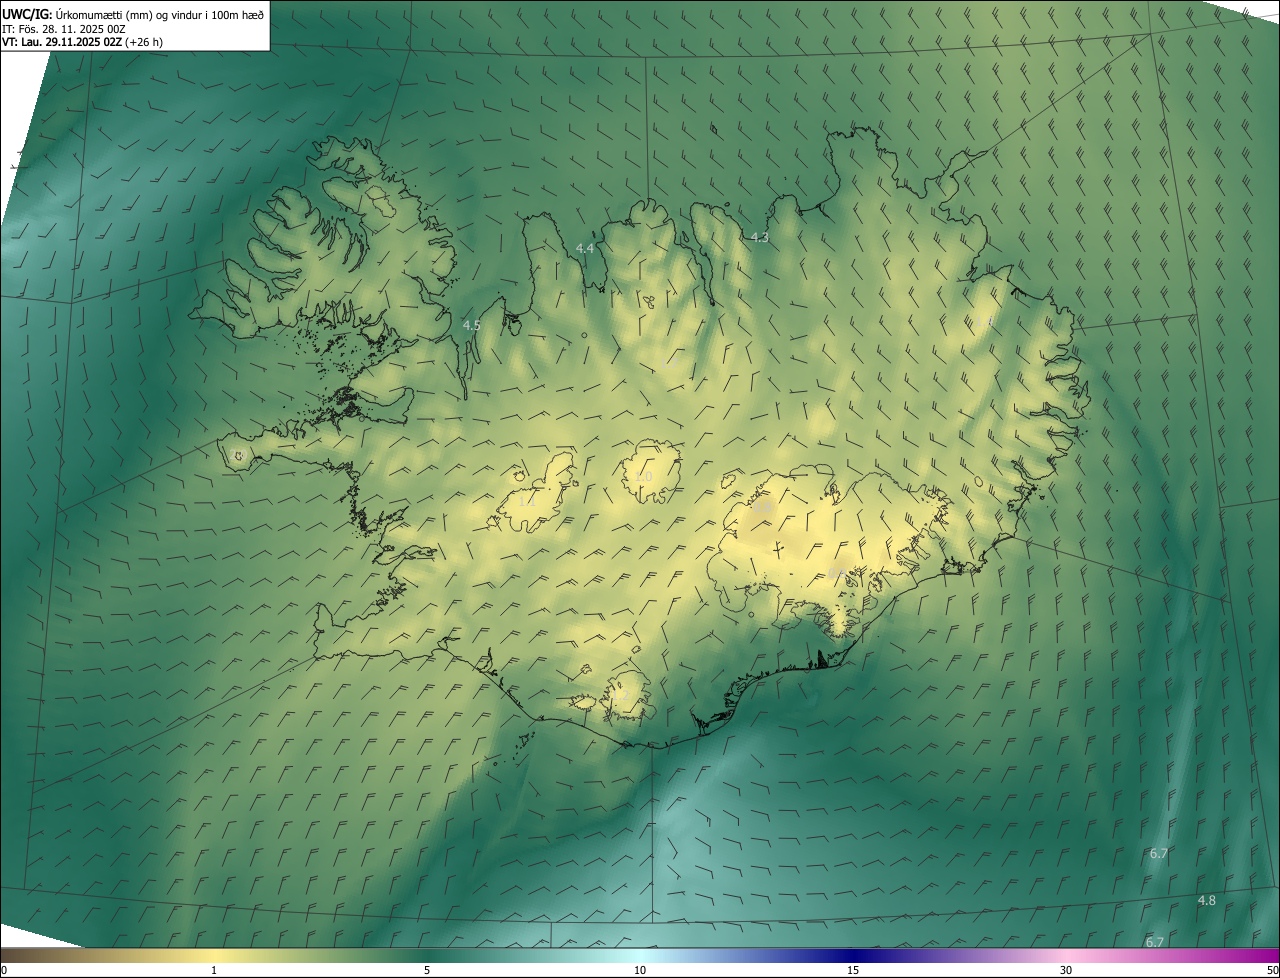Image resolution: width=1280 pixels, height=978 pixels.
Task: Click the 1 tick label on the colour scale
Action: (214, 970)
